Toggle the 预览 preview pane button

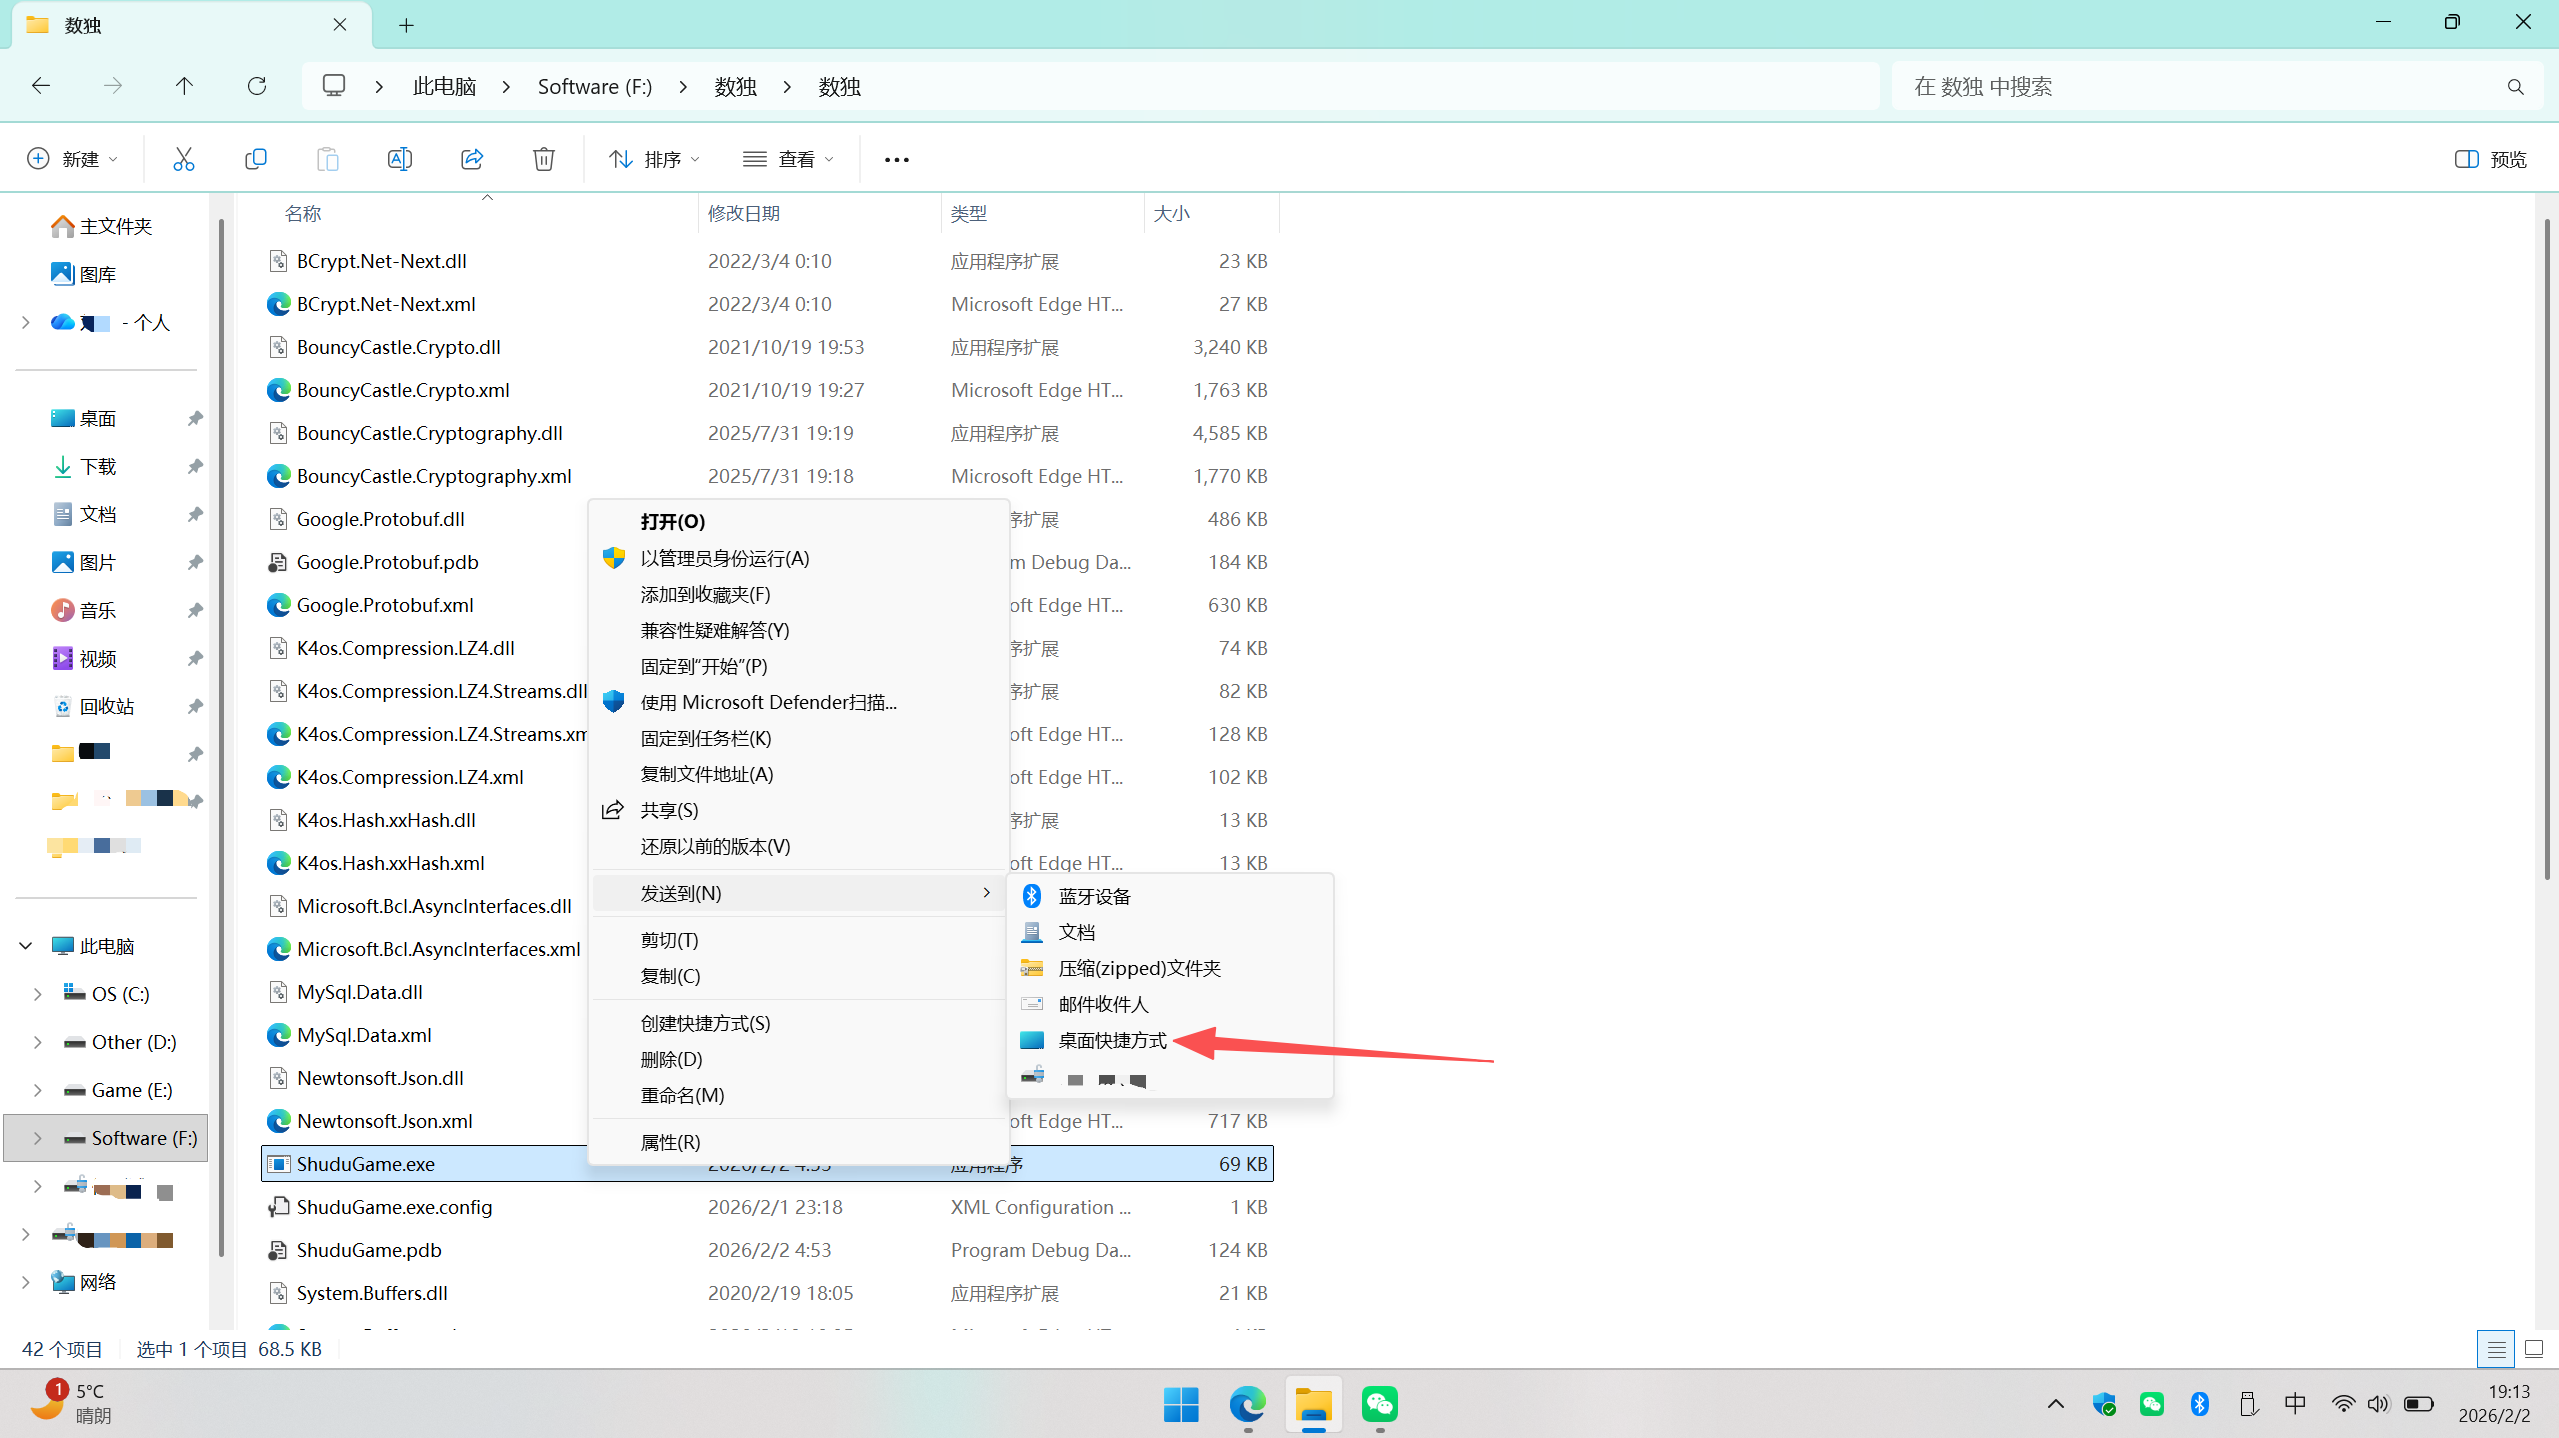pyautogui.click(x=2490, y=159)
